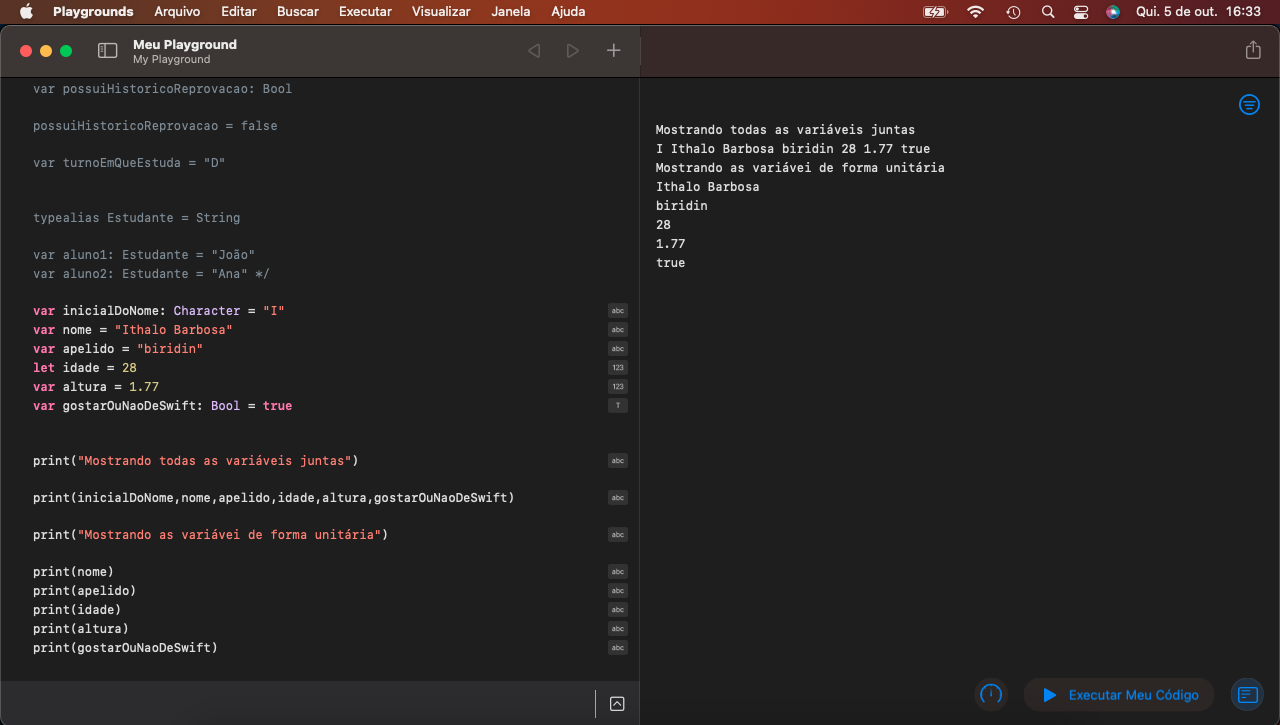The width and height of the screenshot is (1280, 725).
Task: Place cursor in 'var nome = "Ithalo Barbosa"' line
Action: (133, 330)
